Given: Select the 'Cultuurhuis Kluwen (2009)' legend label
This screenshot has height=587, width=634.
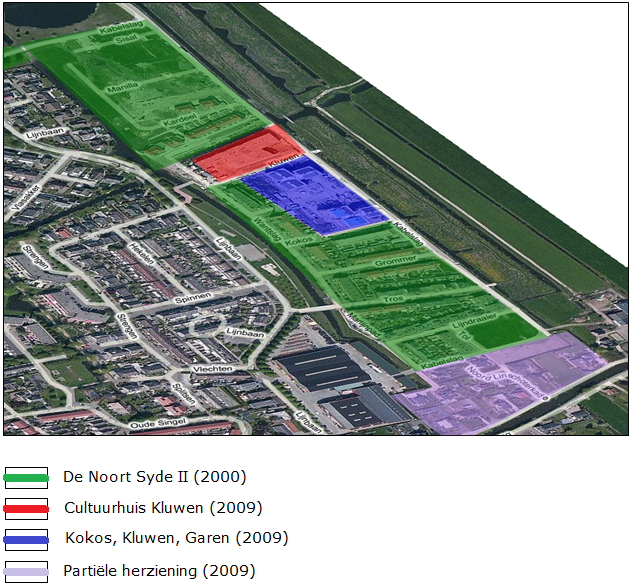Looking at the screenshot, I should (x=163, y=507).
